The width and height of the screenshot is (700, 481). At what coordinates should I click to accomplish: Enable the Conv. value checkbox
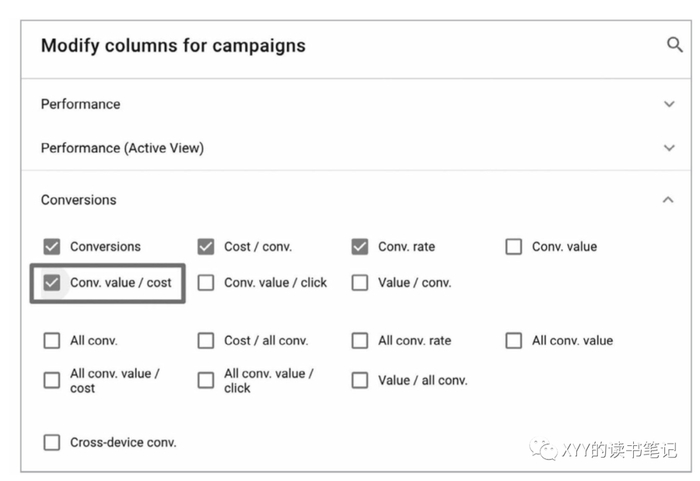point(514,247)
